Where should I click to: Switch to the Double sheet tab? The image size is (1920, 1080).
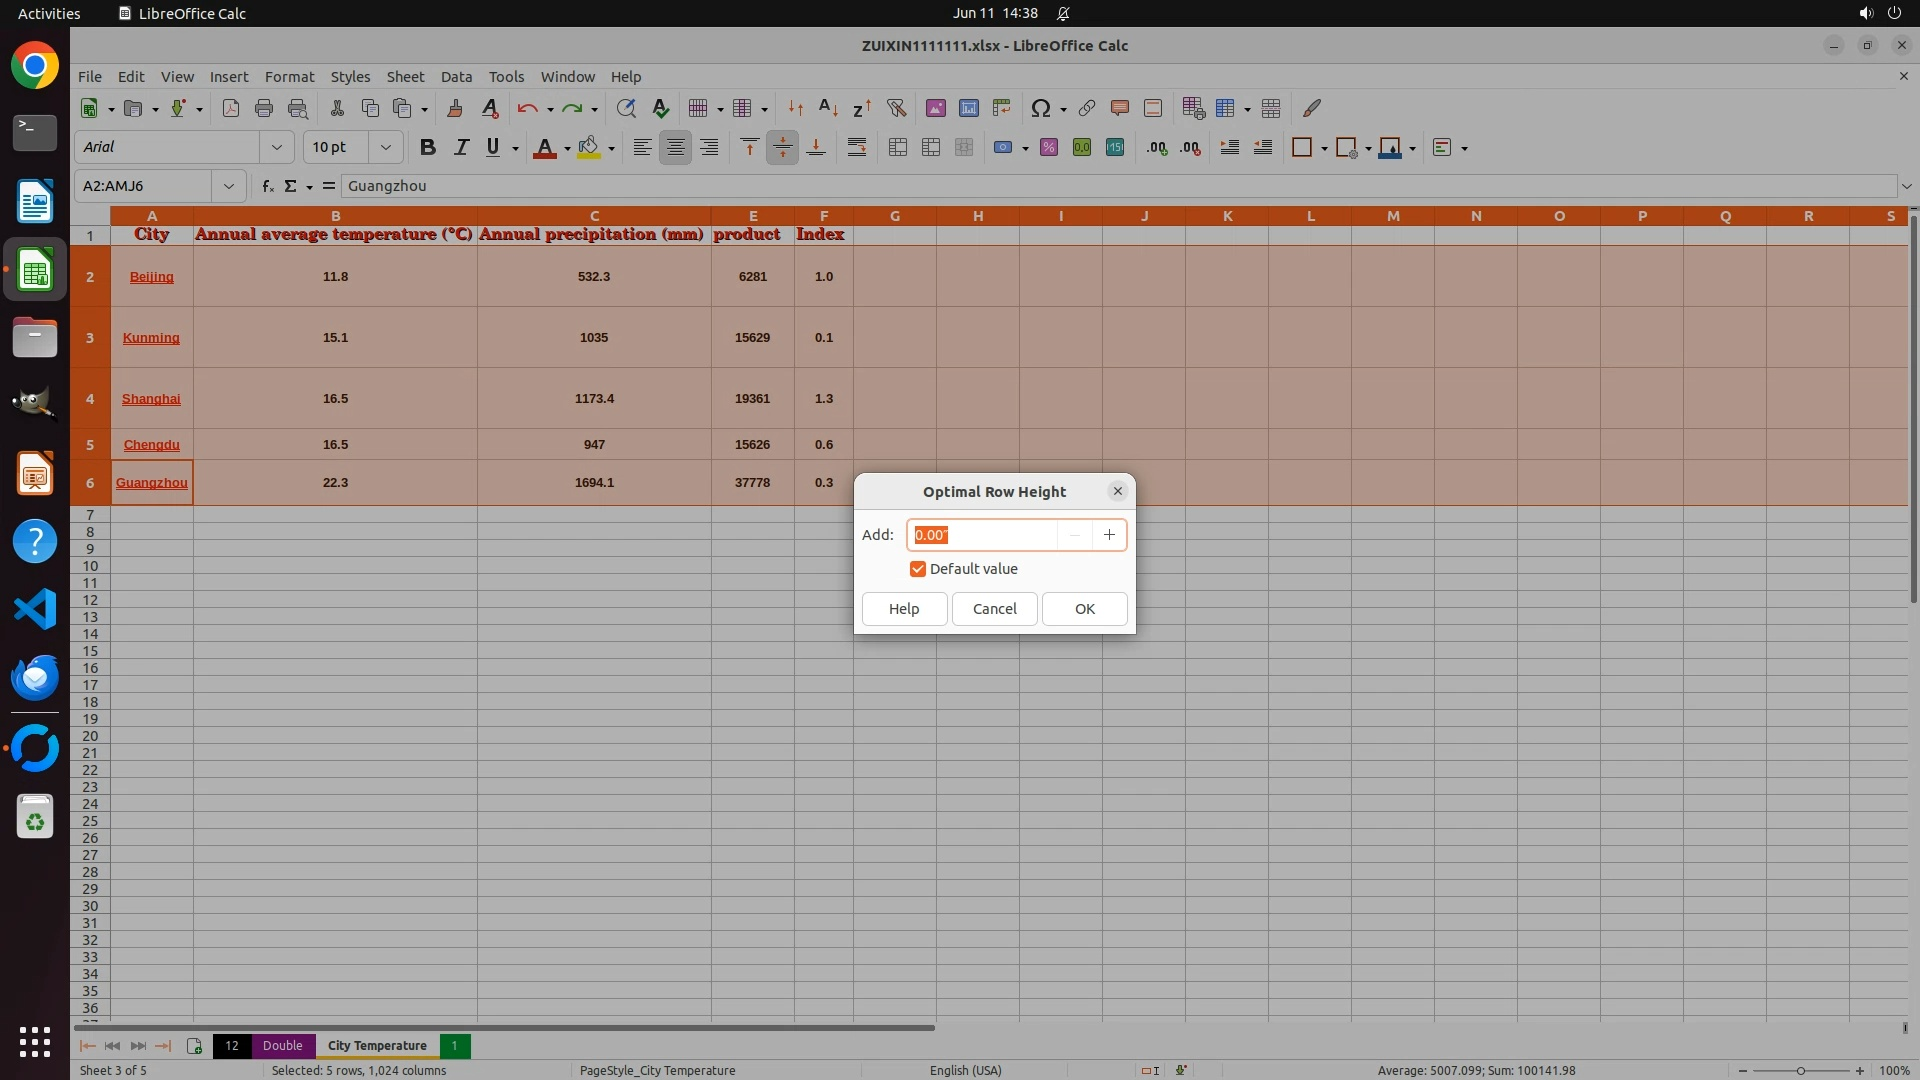tap(282, 1045)
